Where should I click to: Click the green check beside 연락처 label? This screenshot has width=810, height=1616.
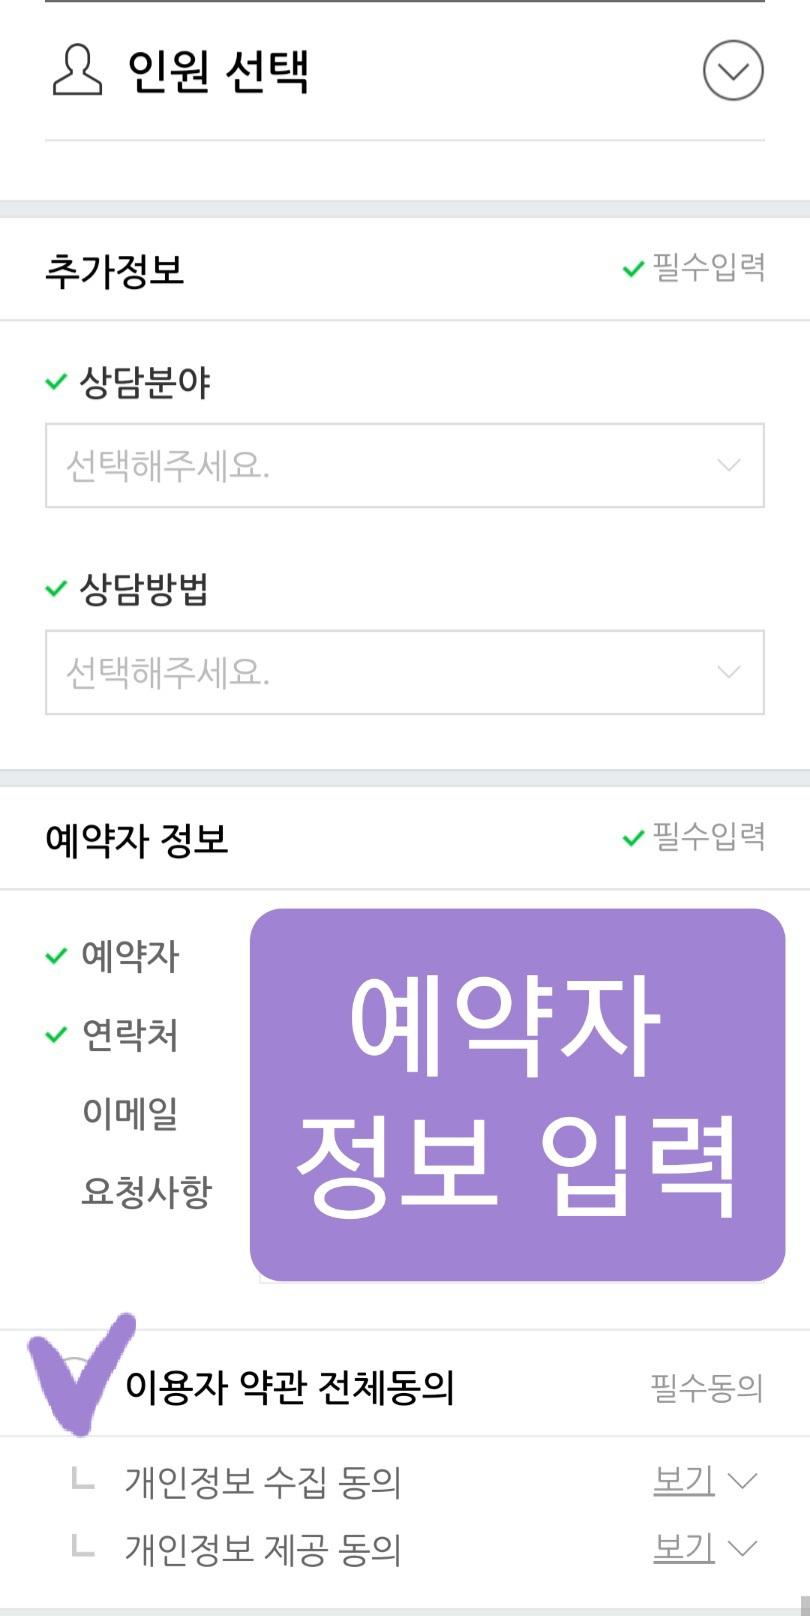point(56,1035)
